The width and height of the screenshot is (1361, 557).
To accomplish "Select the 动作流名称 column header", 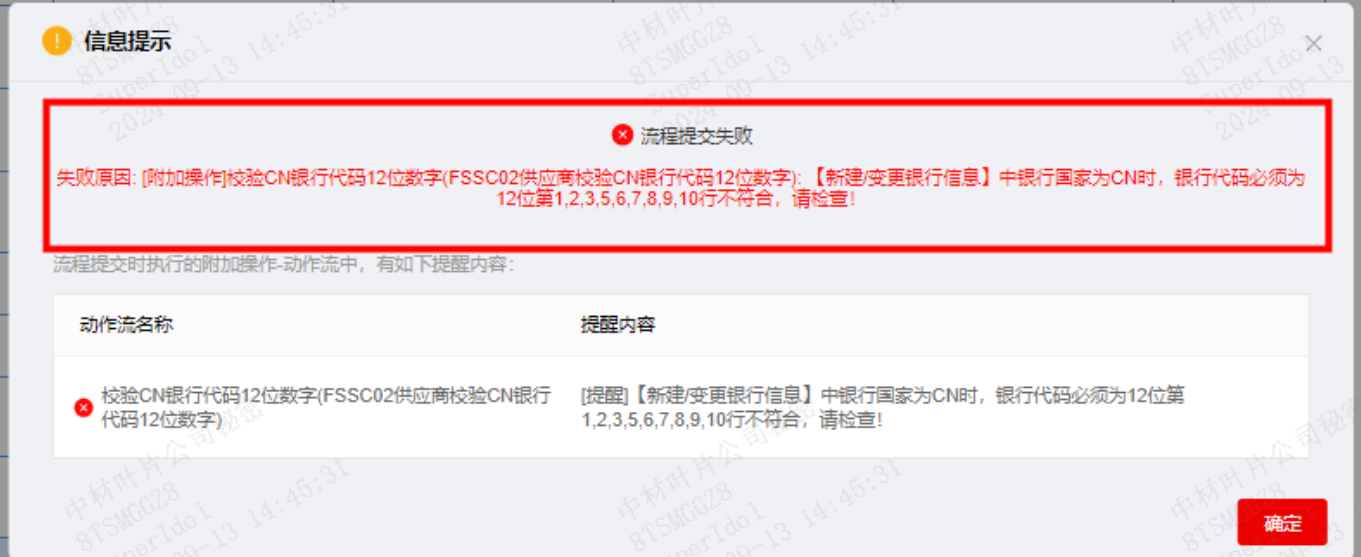I will tap(127, 325).
